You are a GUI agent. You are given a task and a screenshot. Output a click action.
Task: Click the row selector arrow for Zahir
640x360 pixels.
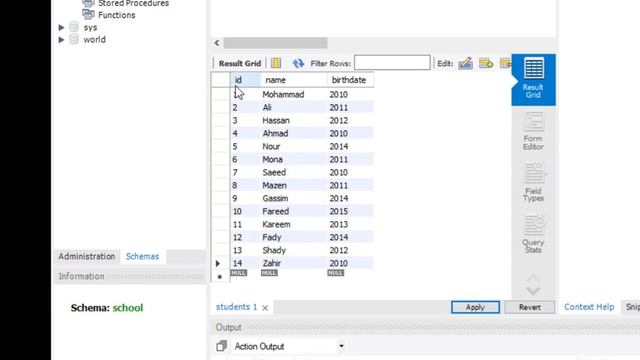(x=218, y=264)
